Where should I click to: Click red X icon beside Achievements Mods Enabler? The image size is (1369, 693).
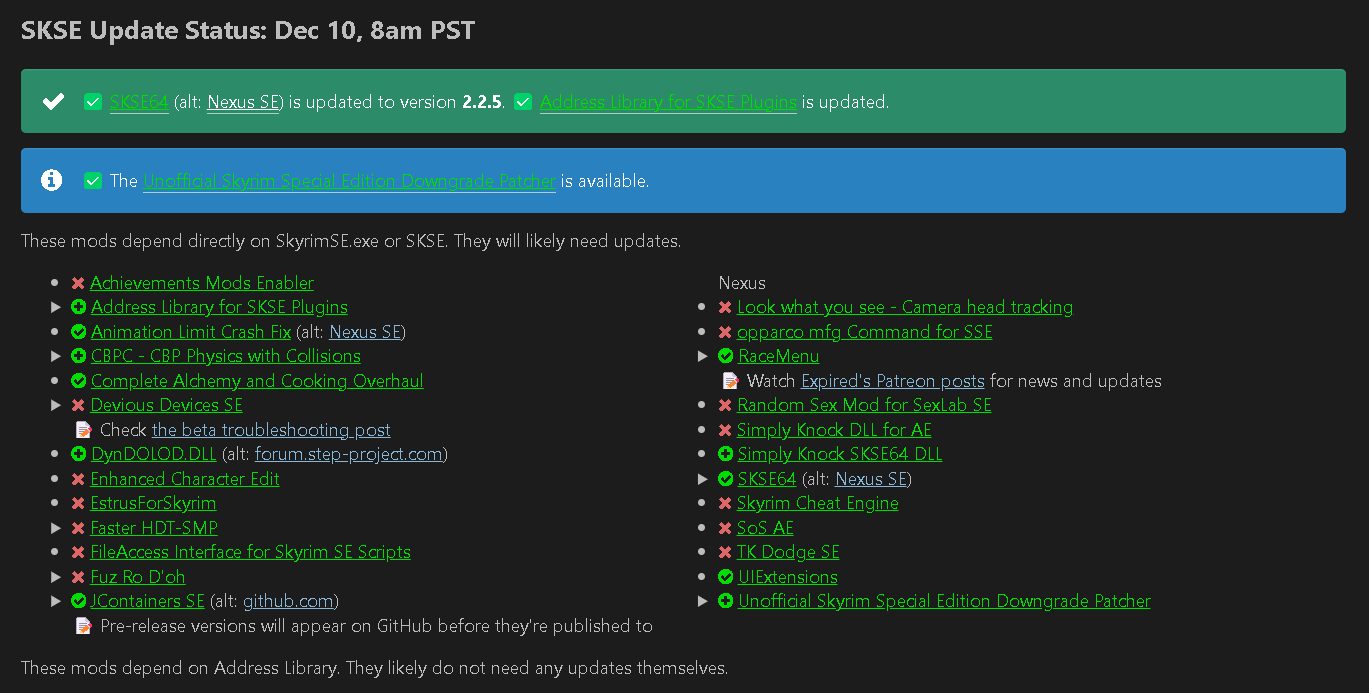[78, 283]
